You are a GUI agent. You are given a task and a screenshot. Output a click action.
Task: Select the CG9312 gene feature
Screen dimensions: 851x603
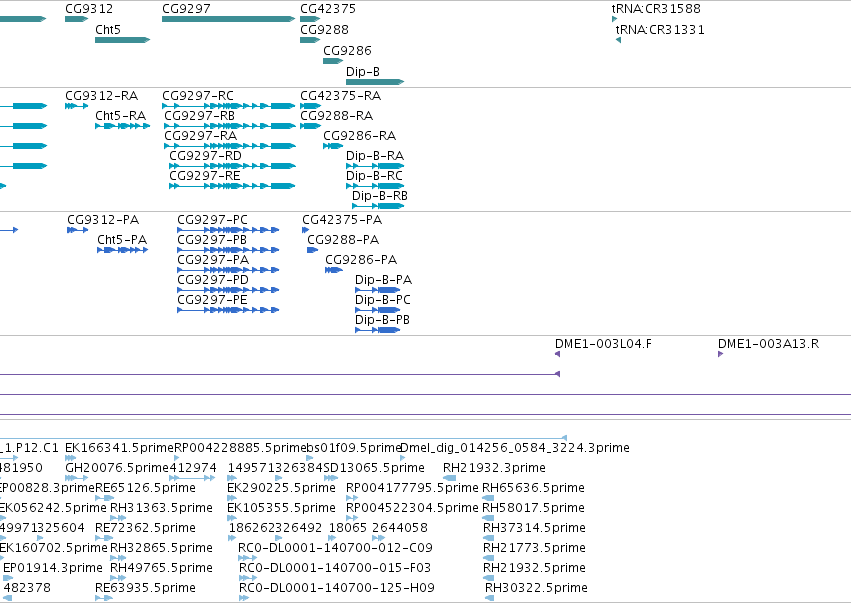(x=77, y=19)
